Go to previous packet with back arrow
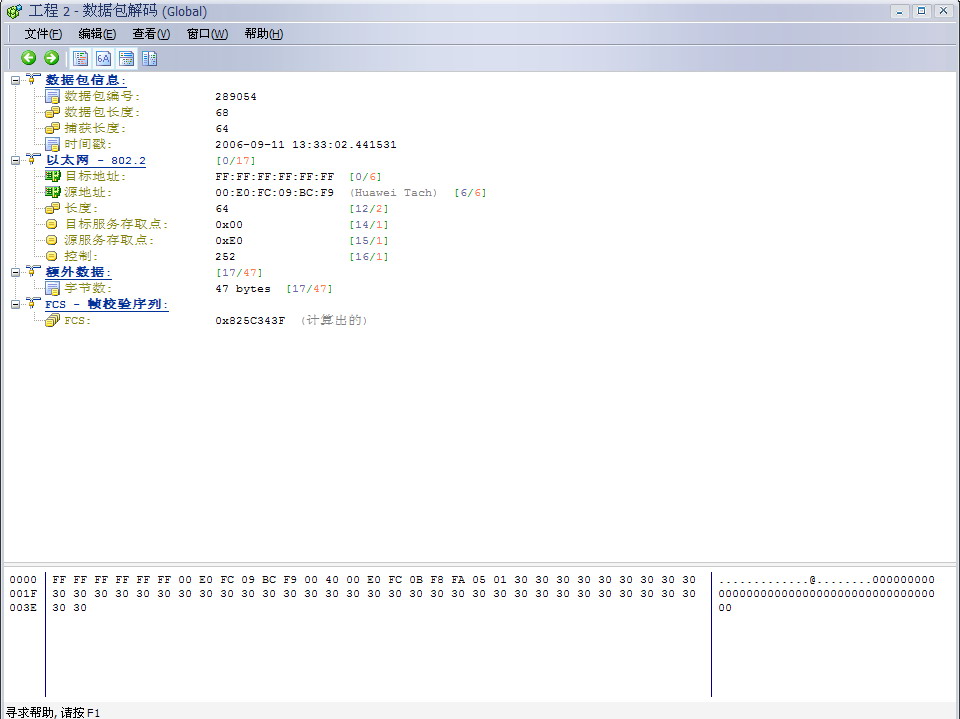This screenshot has height=719, width=960. (x=28, y=58)
